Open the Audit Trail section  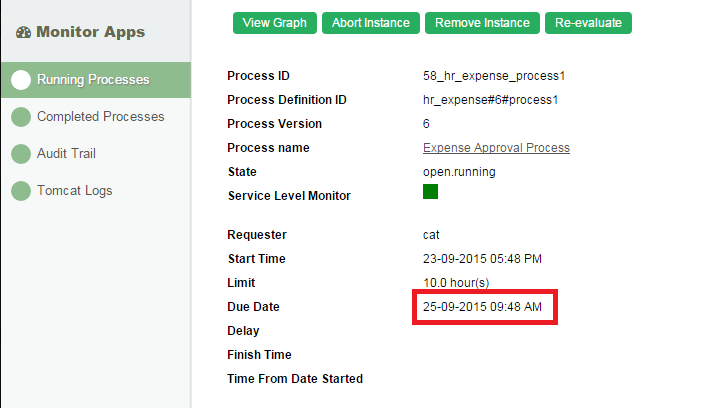(66, 154)
